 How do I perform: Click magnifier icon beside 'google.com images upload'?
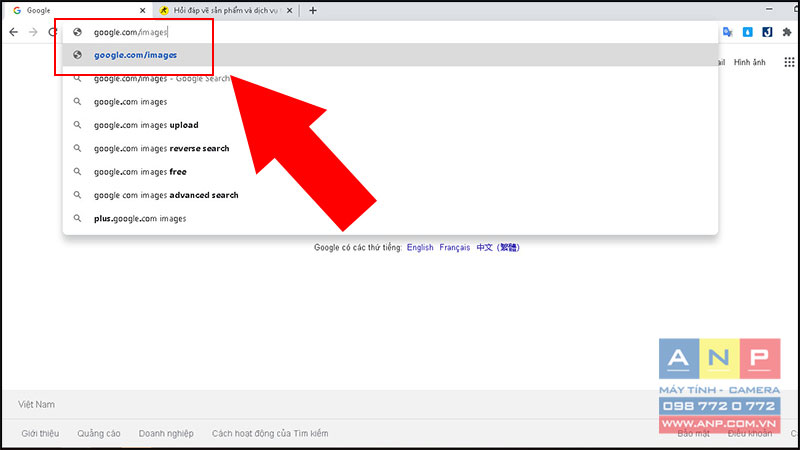[77, 125]
